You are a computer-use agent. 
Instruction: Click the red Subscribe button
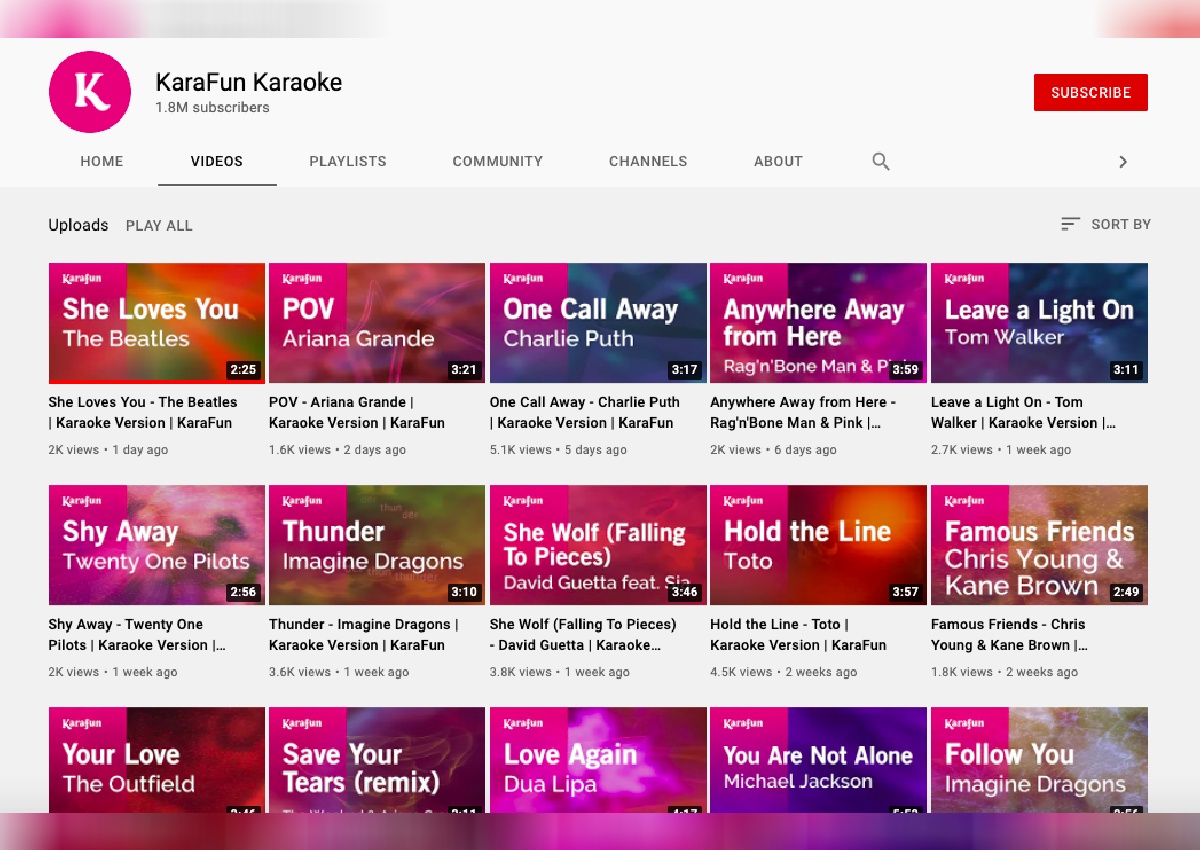[1091, 92]
